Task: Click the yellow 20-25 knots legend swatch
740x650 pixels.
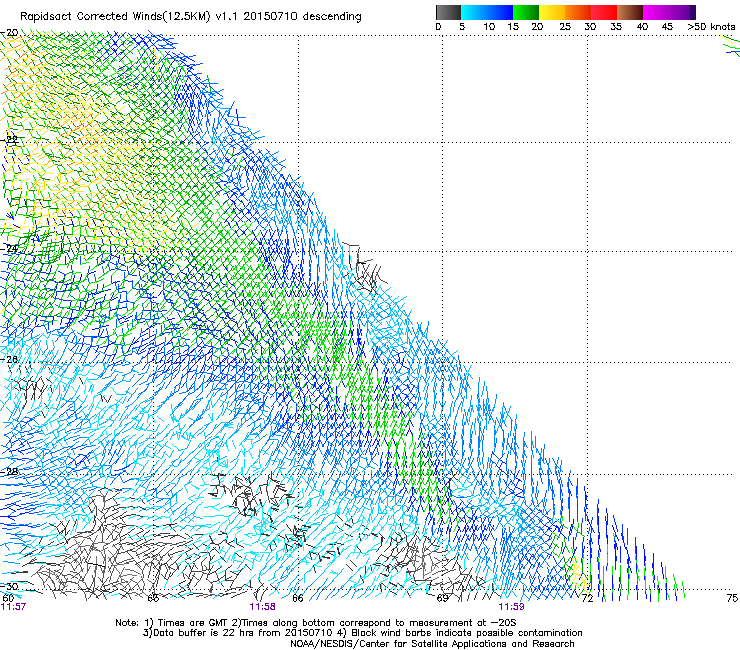Action: [x=552, y=12]
